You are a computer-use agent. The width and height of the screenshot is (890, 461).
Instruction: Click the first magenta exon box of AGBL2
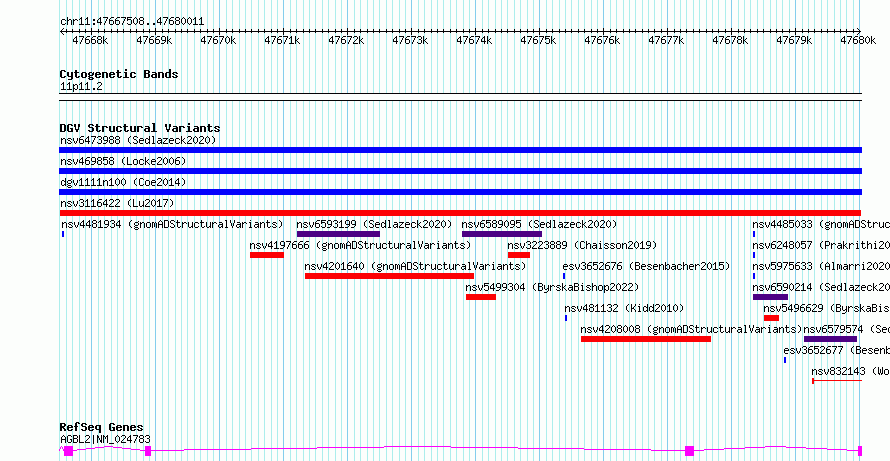[x=69, y=451]
